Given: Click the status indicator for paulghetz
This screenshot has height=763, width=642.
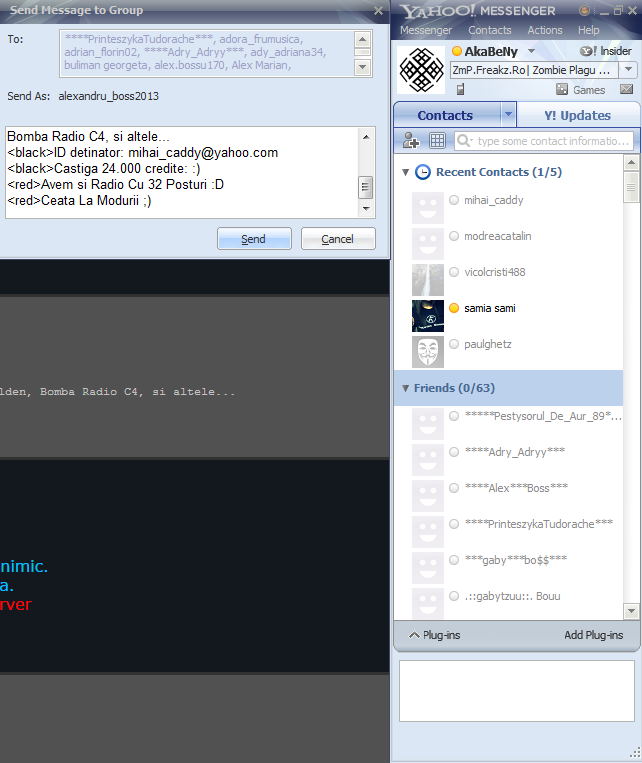Looking at the screenshot, I should pos(454,344).
